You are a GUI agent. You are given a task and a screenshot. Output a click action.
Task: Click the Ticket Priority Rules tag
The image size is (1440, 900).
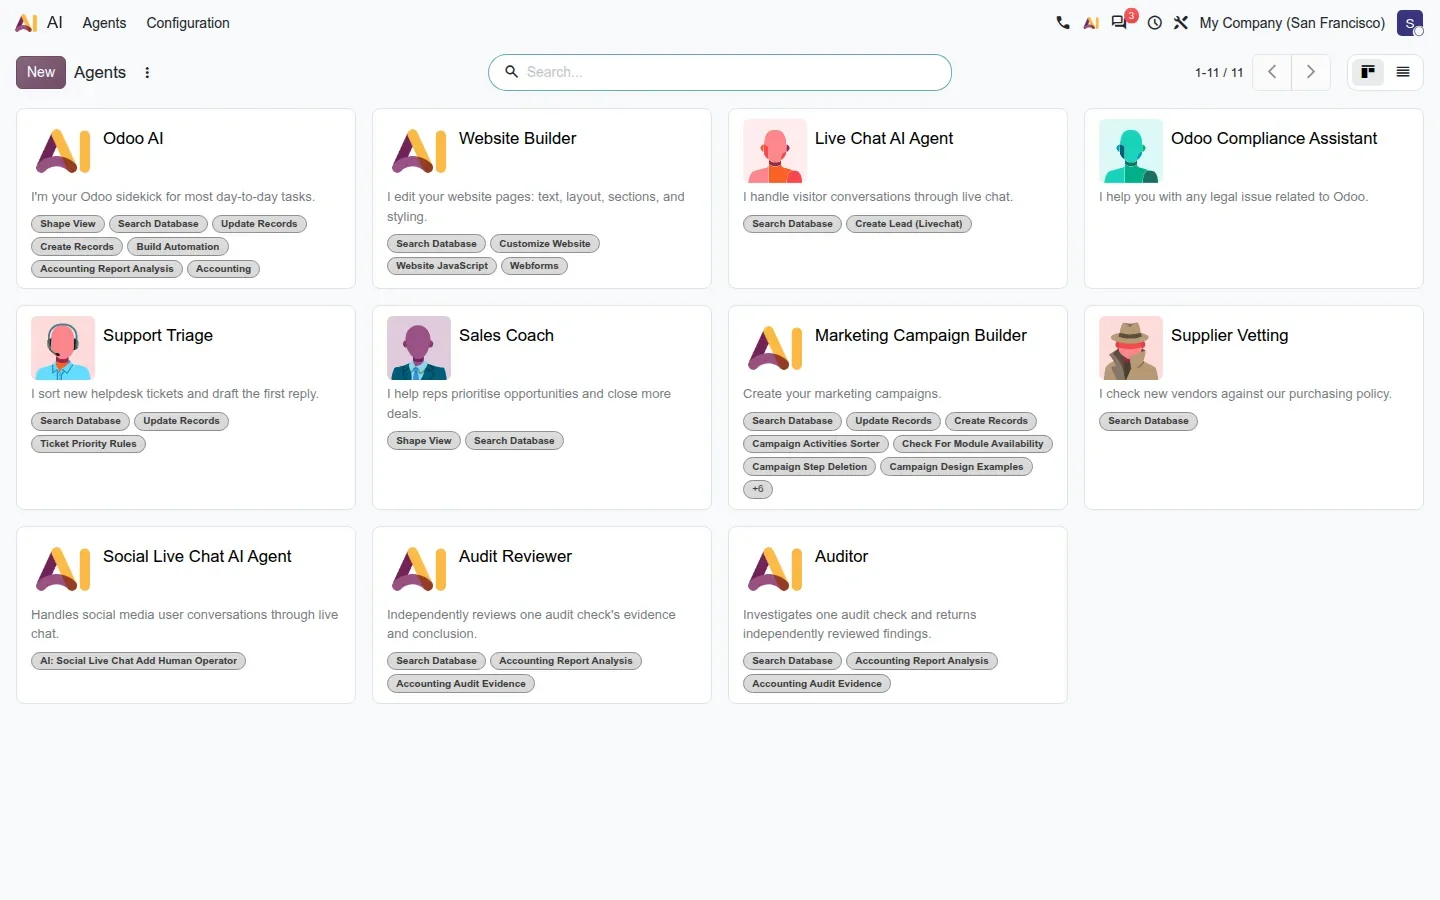pos(88,444)
